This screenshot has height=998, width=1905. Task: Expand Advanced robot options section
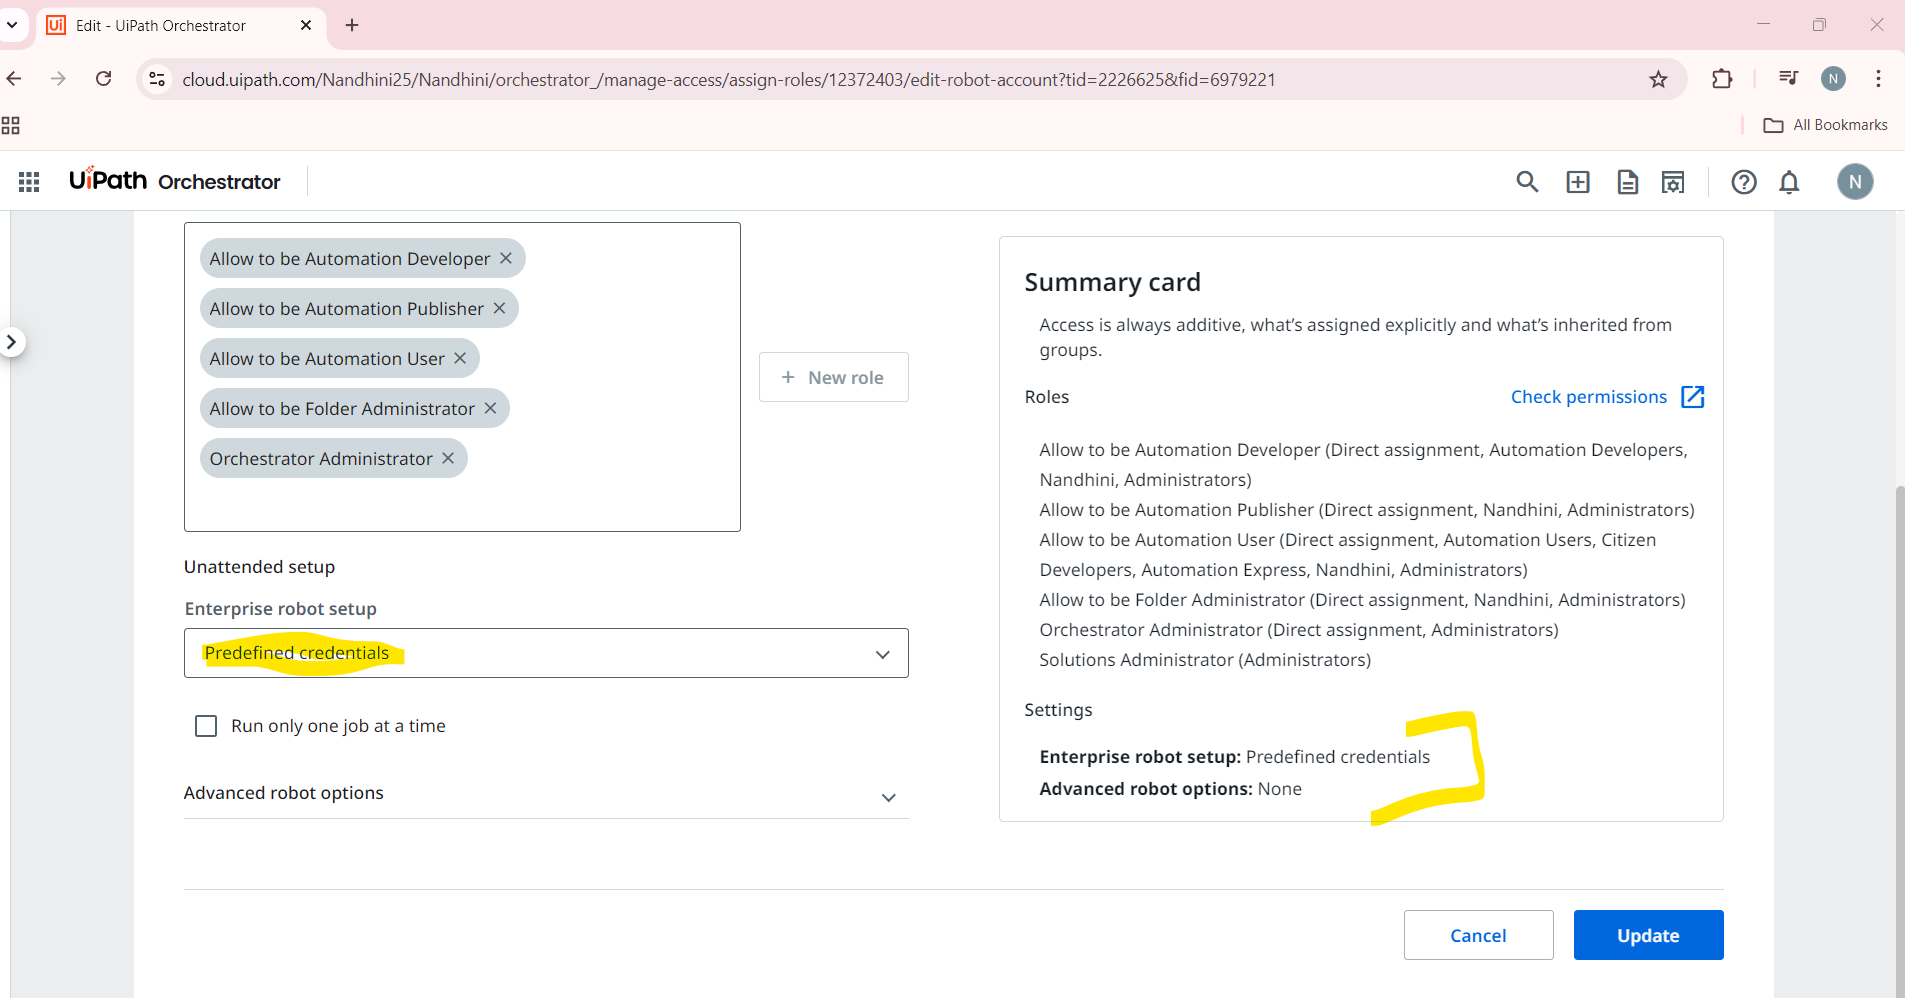(x=546, y=794)
